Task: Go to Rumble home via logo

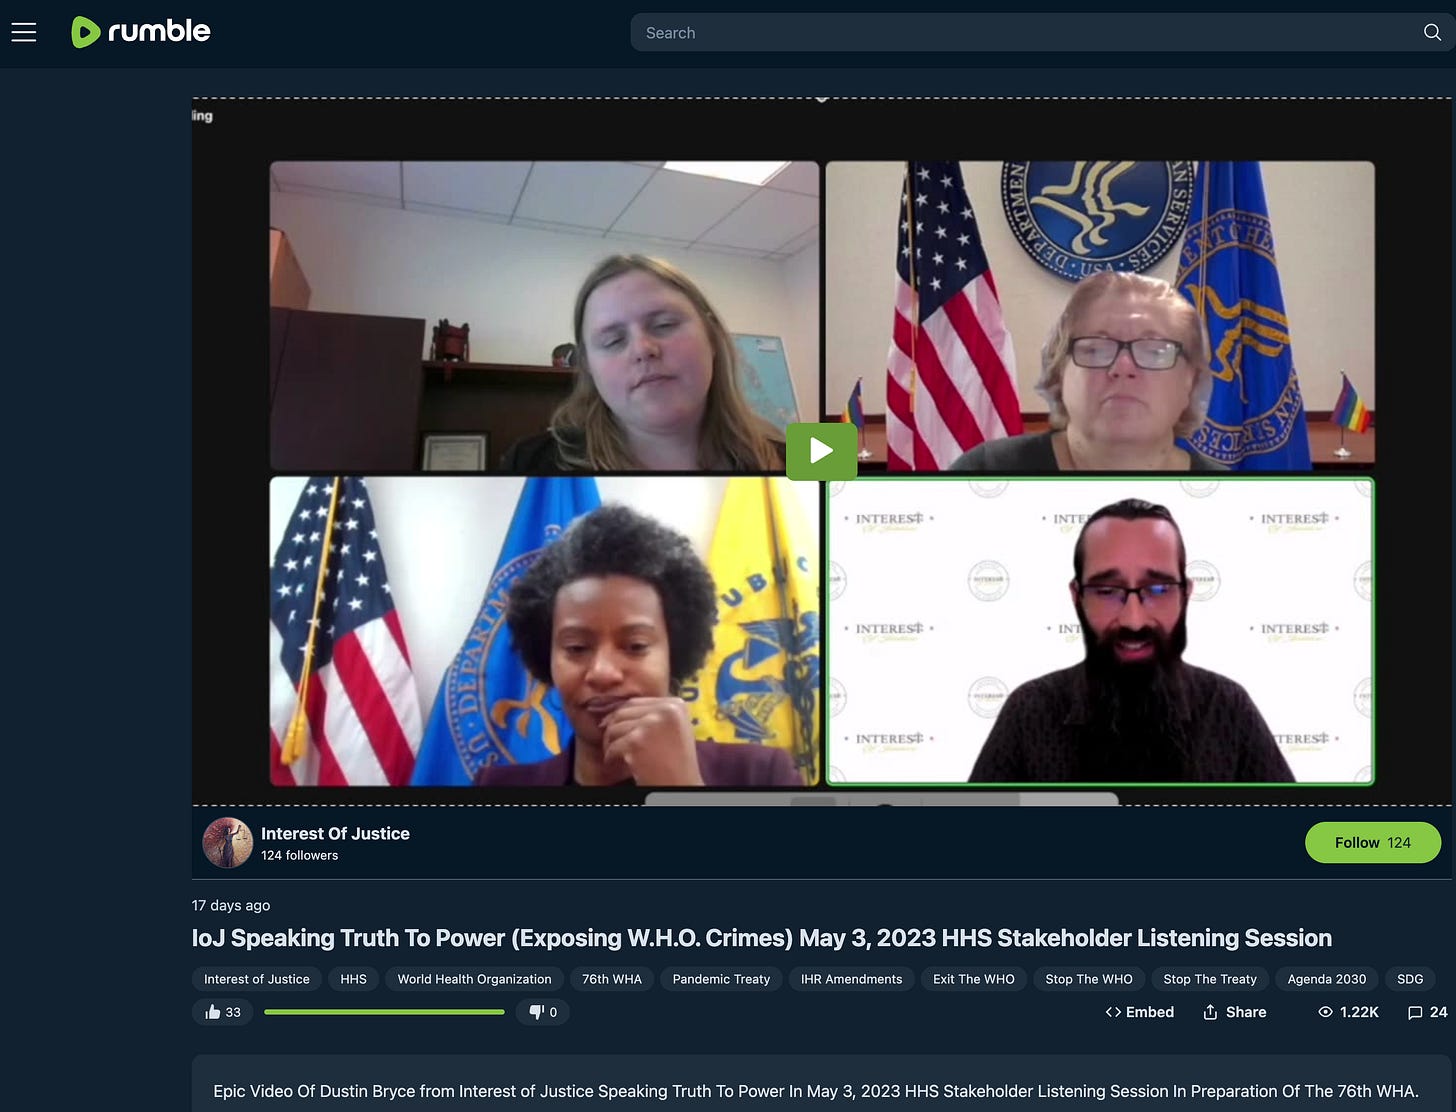Action: 141,32
